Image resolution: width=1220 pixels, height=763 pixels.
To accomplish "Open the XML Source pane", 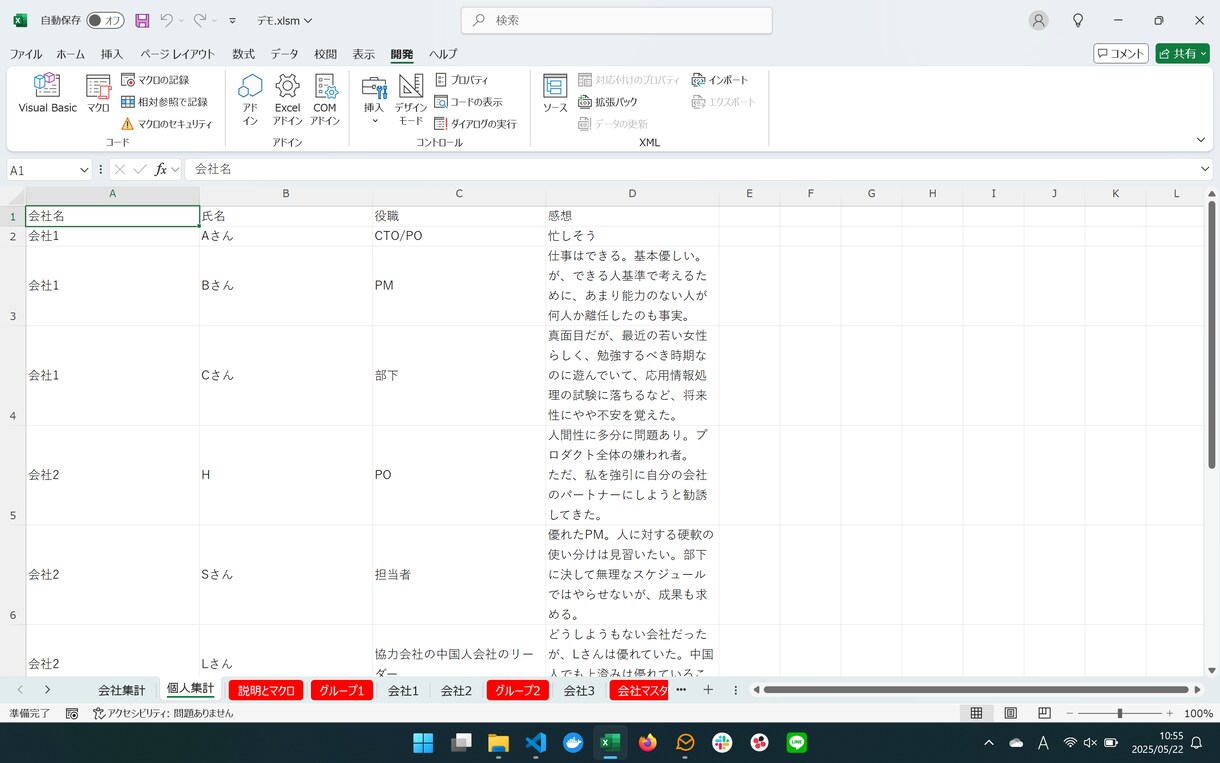I will (555, 93).
